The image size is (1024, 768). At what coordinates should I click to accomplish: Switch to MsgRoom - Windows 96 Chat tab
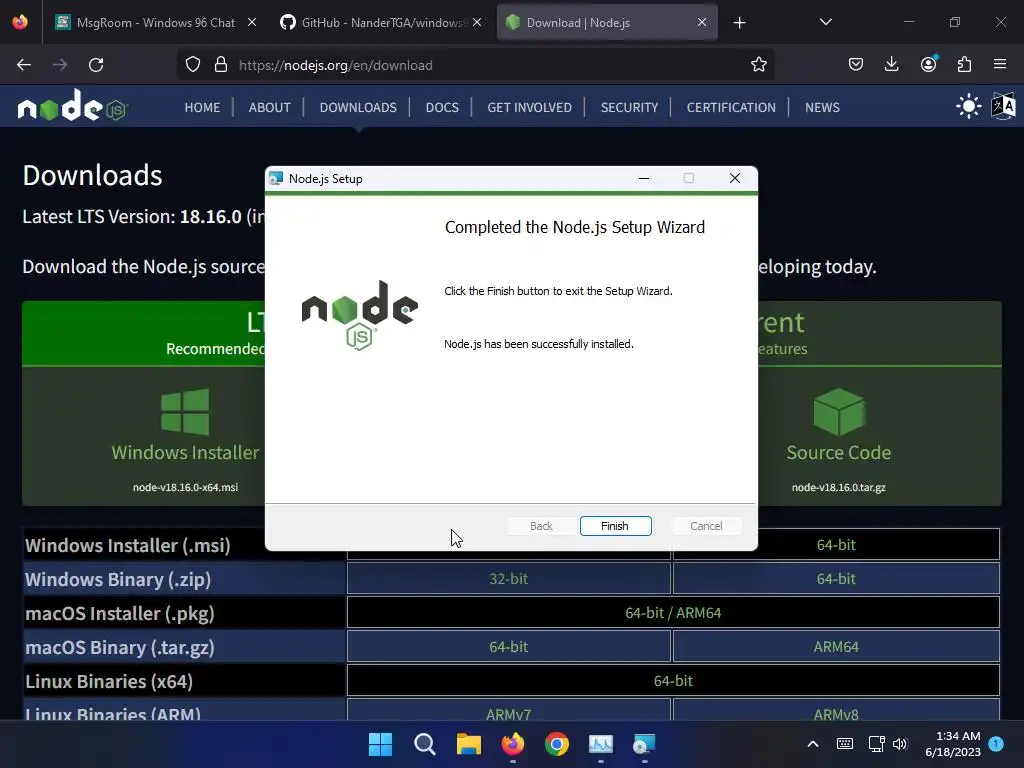tap(156, 23)
